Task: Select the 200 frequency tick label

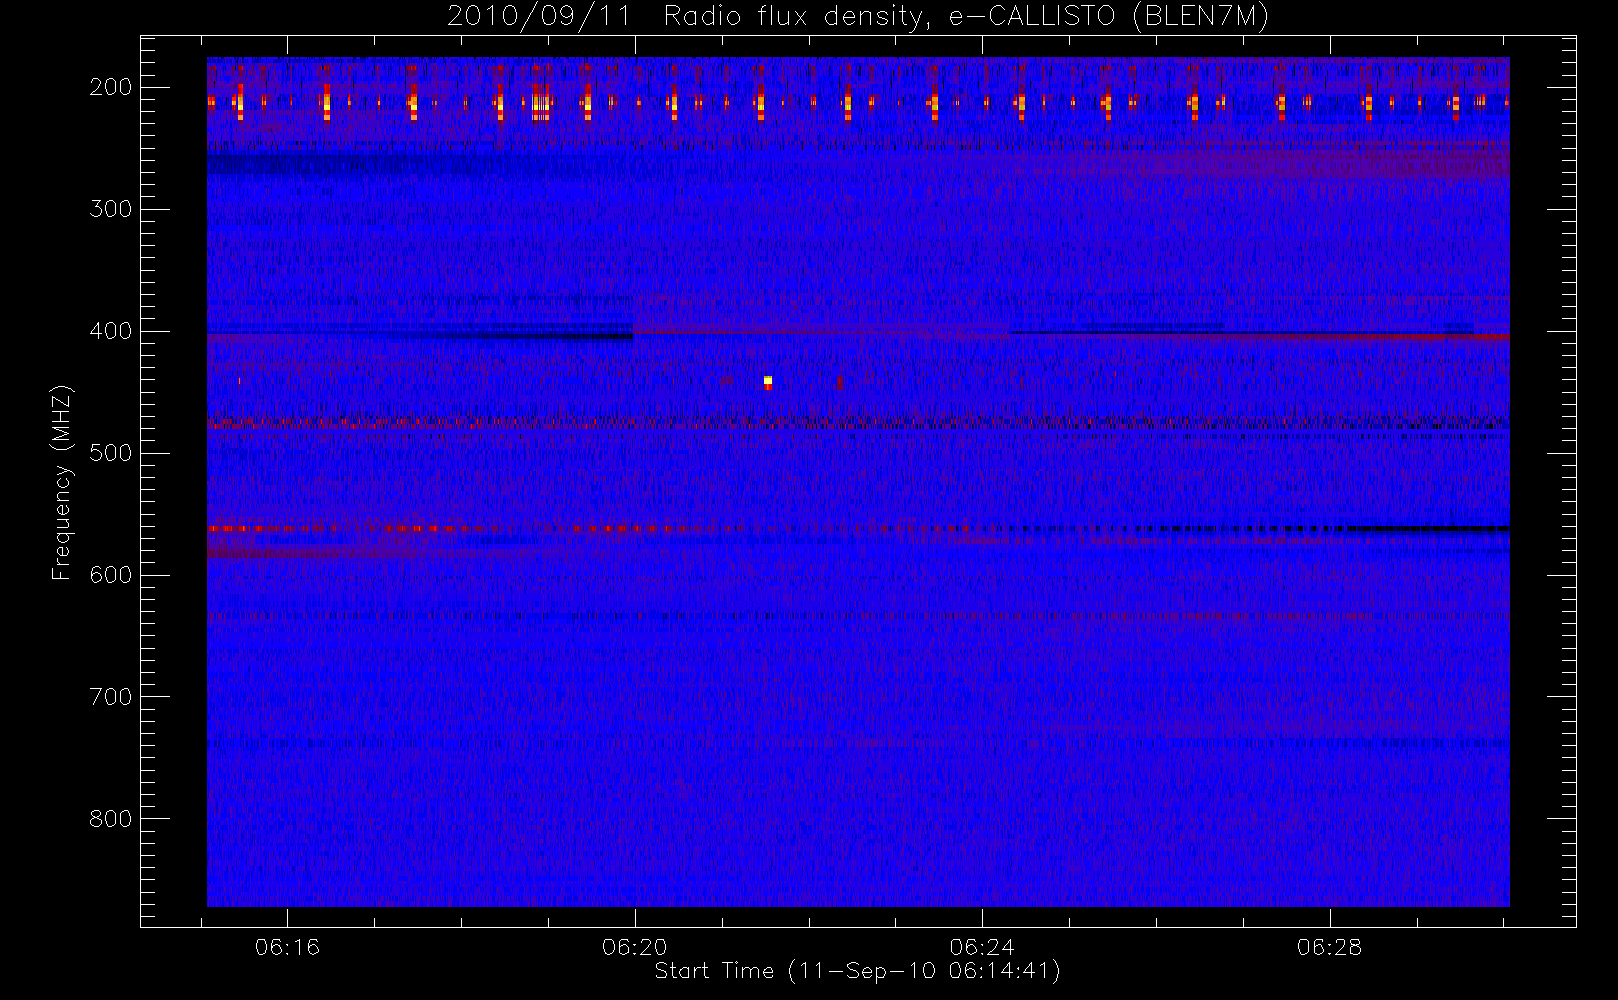Action: pyautogui.click(x=110, y=87)
